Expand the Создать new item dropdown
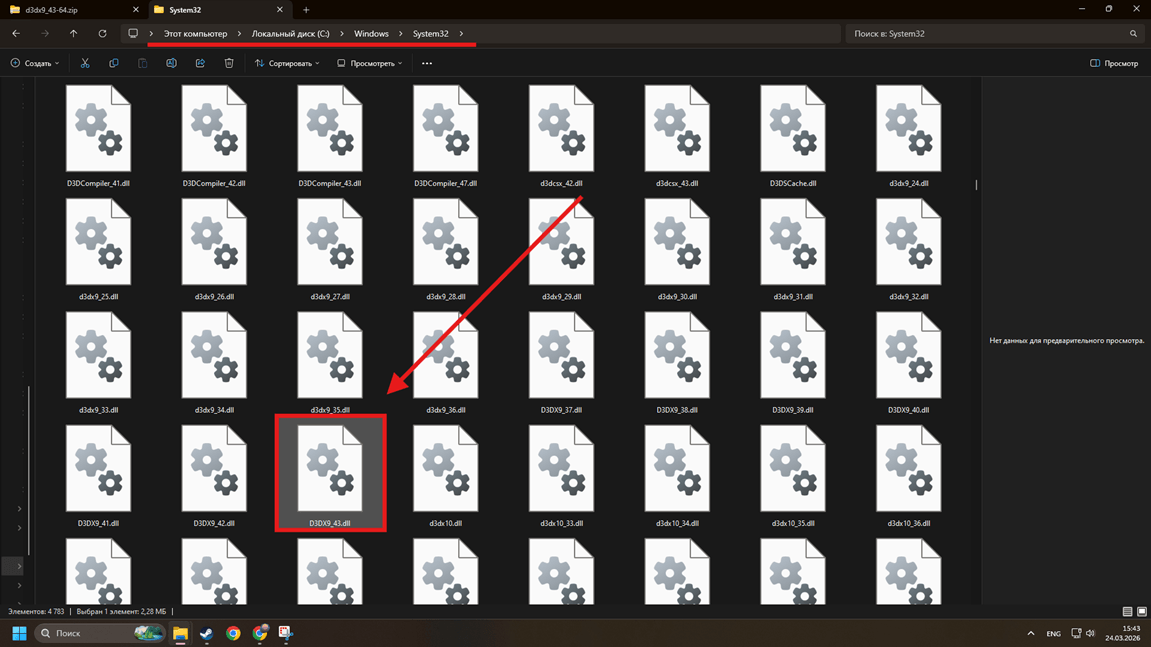Viewport: 1151px width, 647px height. (x=35, y=63)
